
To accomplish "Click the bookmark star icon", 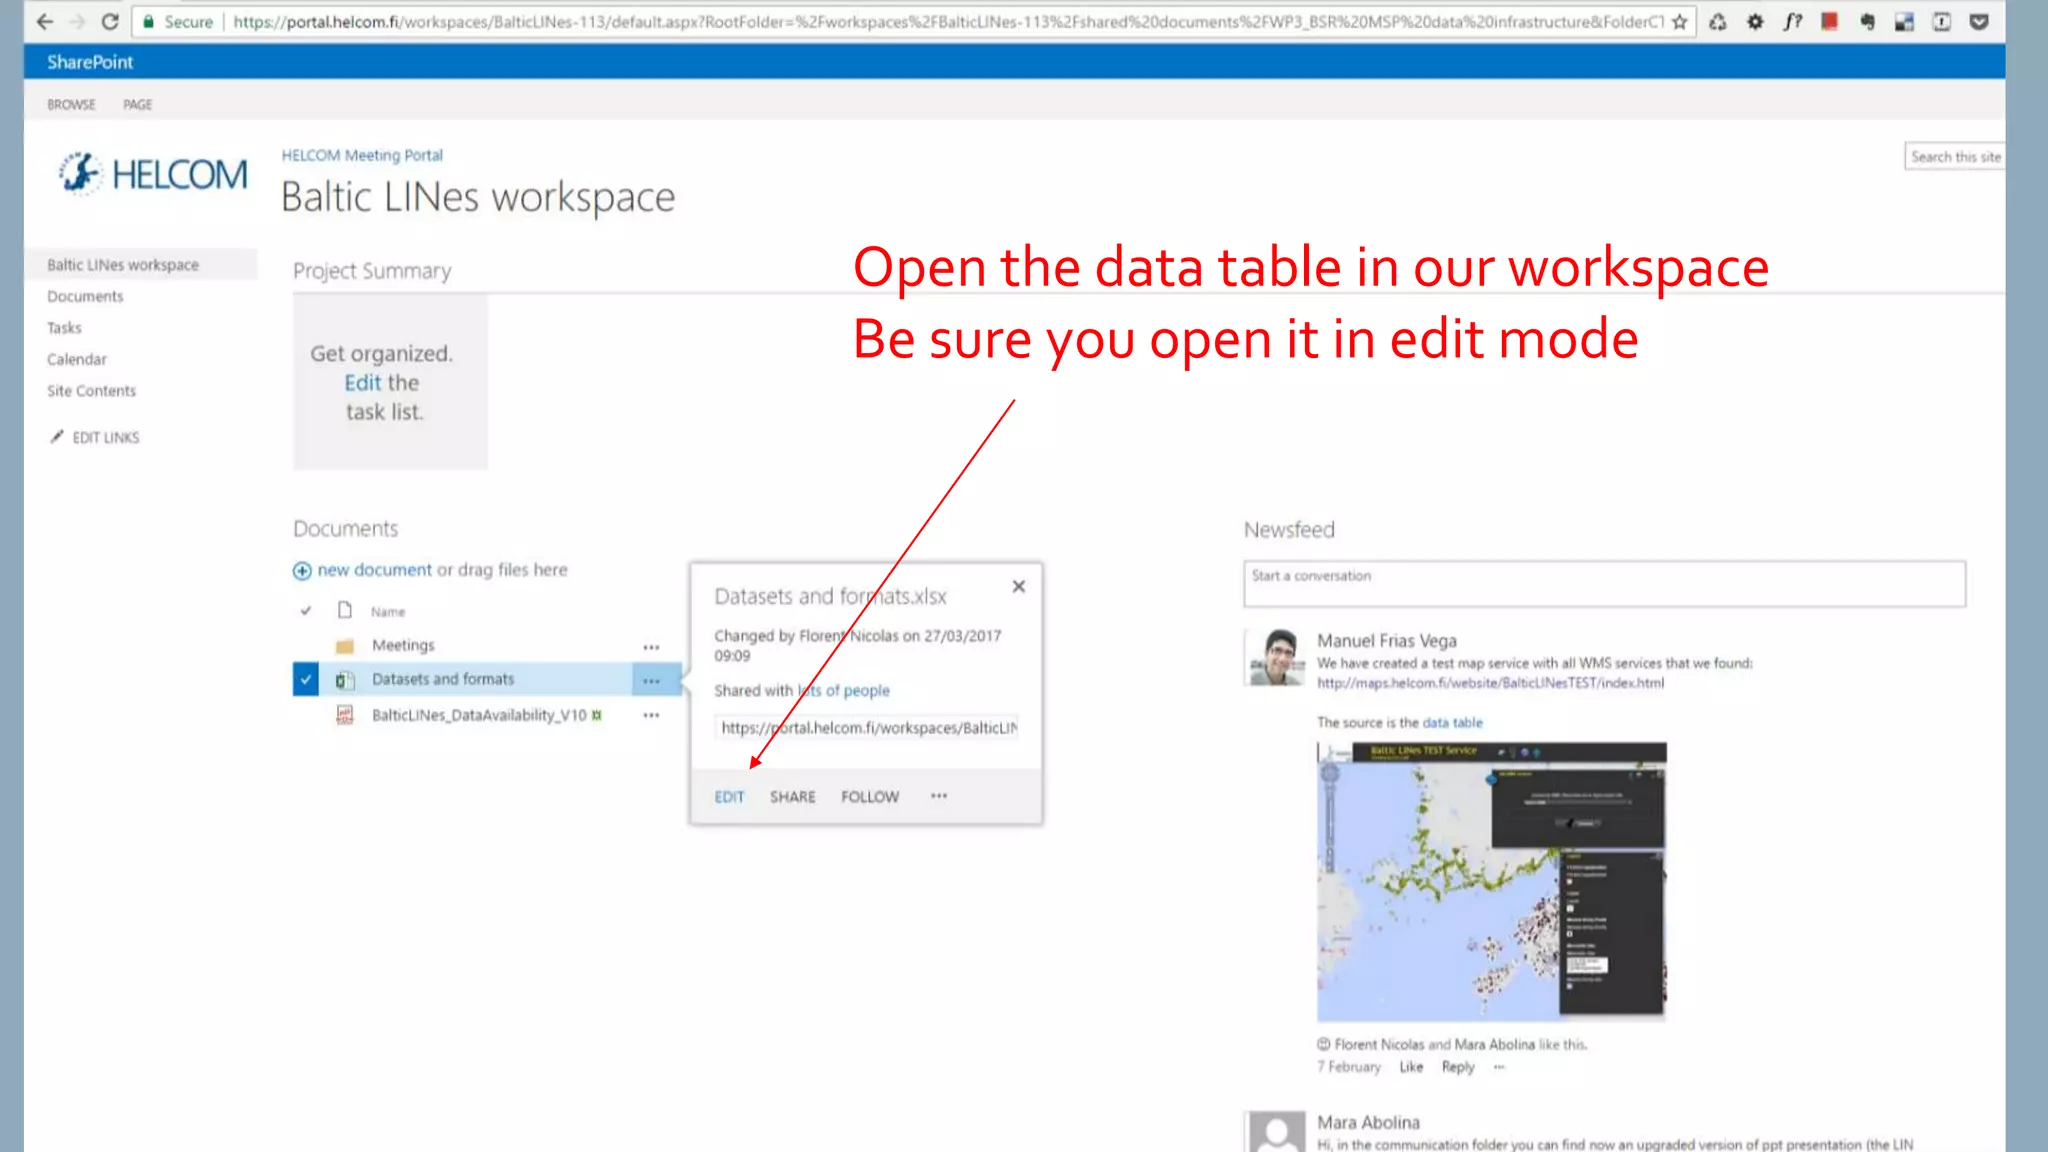I will tap(1680, 21).
